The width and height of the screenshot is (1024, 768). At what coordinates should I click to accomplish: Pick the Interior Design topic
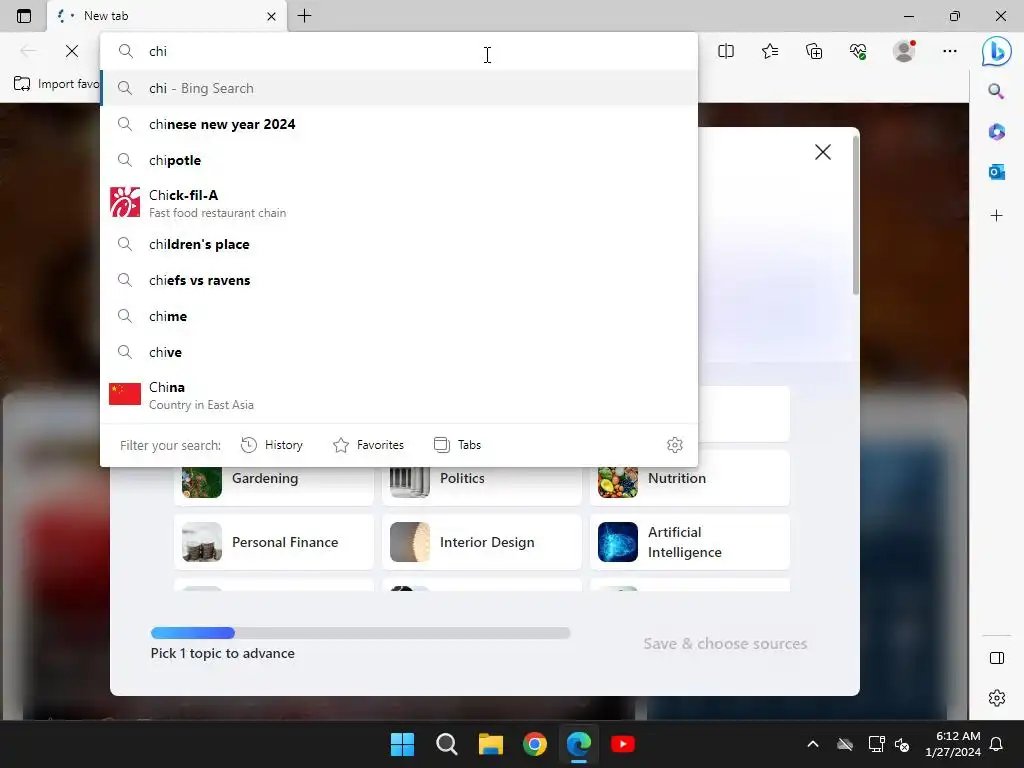click(481, 542)
